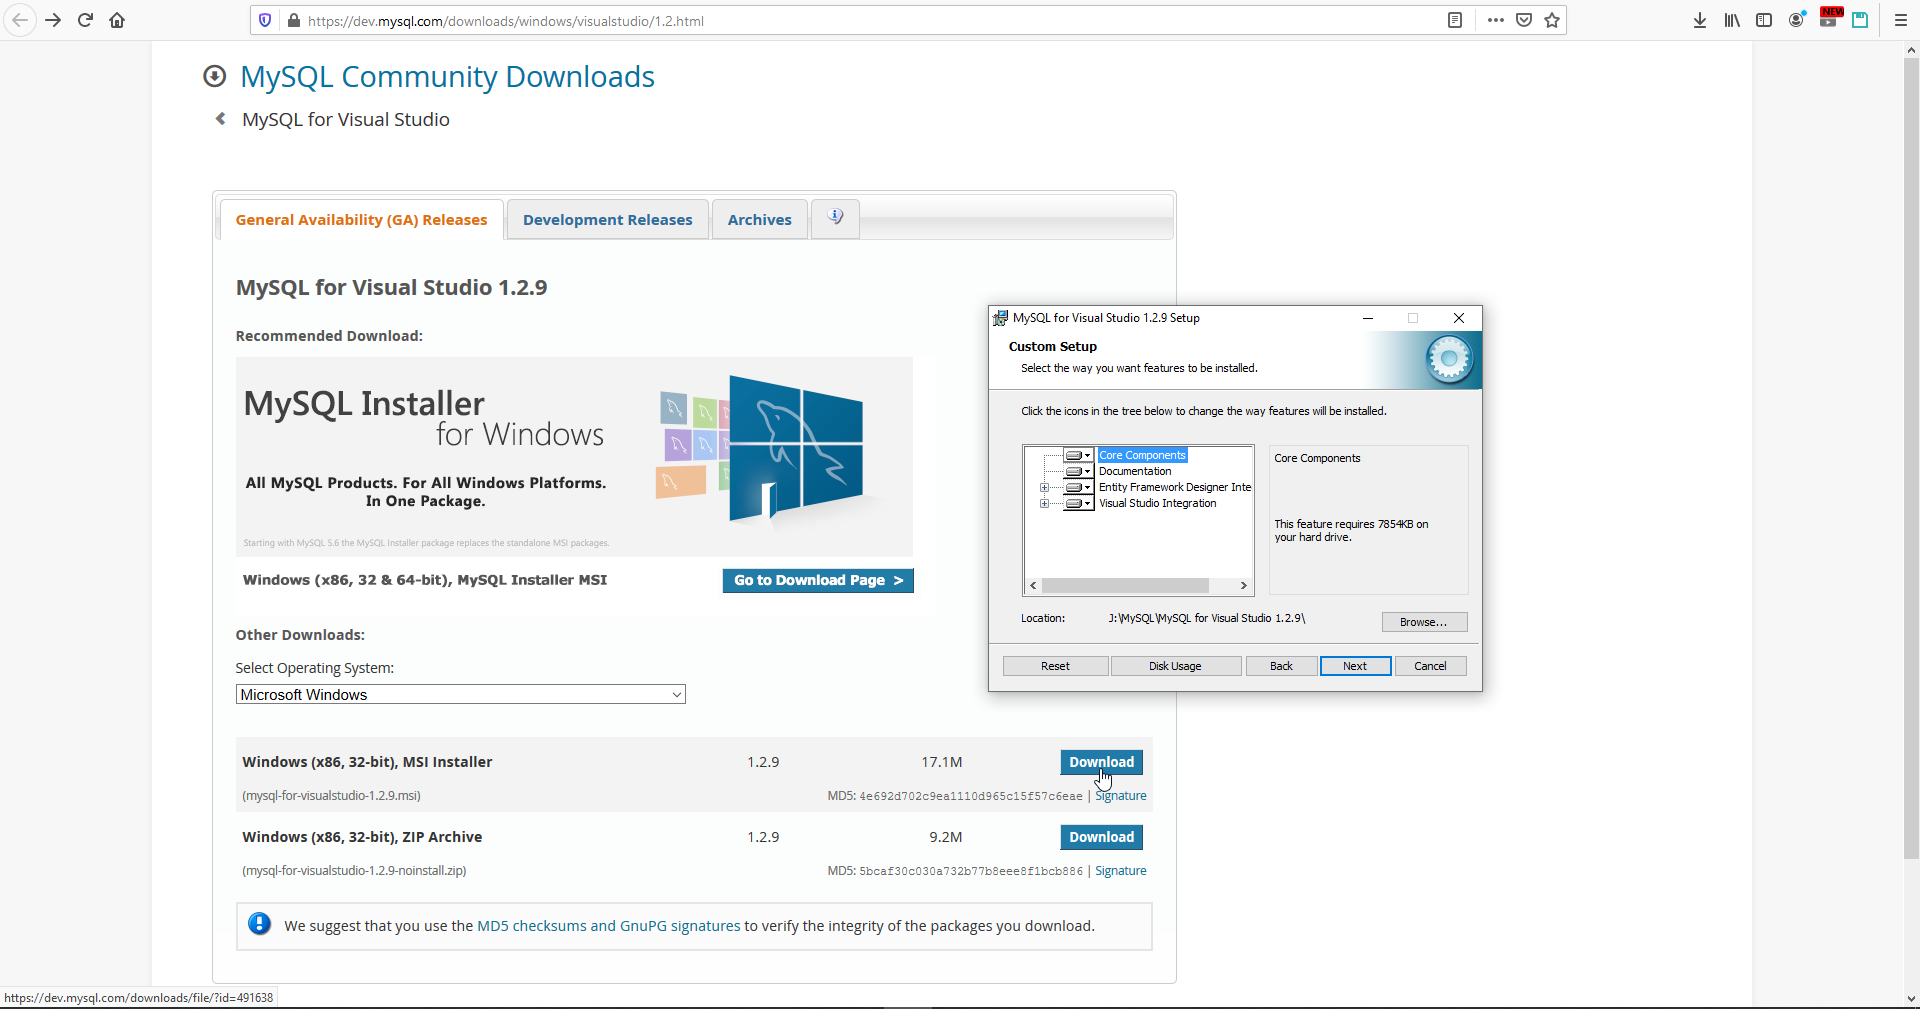Download the 32-bit ZIP Archive
The width and height of the screenshot is (1920, 1009).
pyautogui.click(x=1101, y=837)
